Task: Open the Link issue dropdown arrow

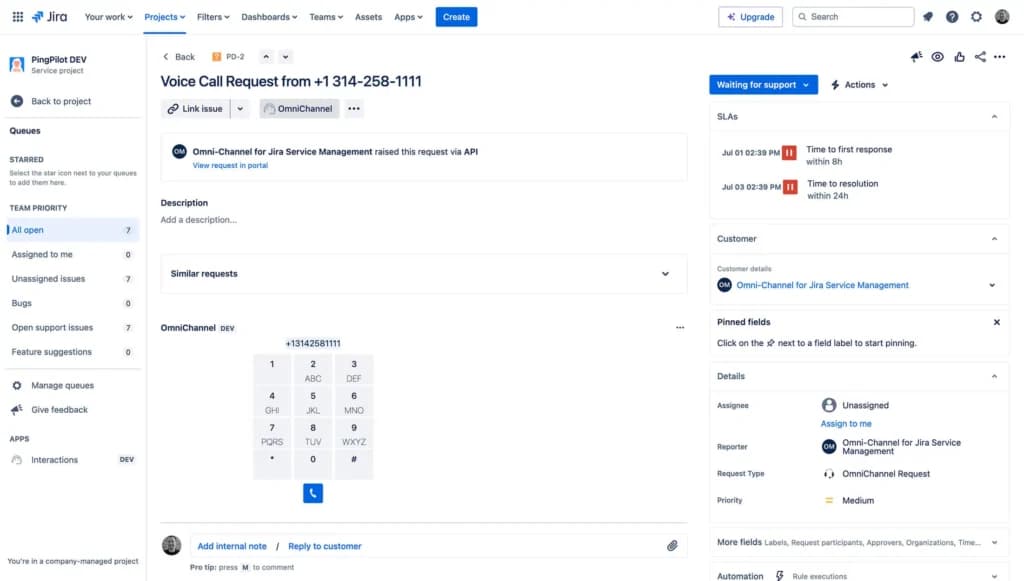Action: click(240, 109)
